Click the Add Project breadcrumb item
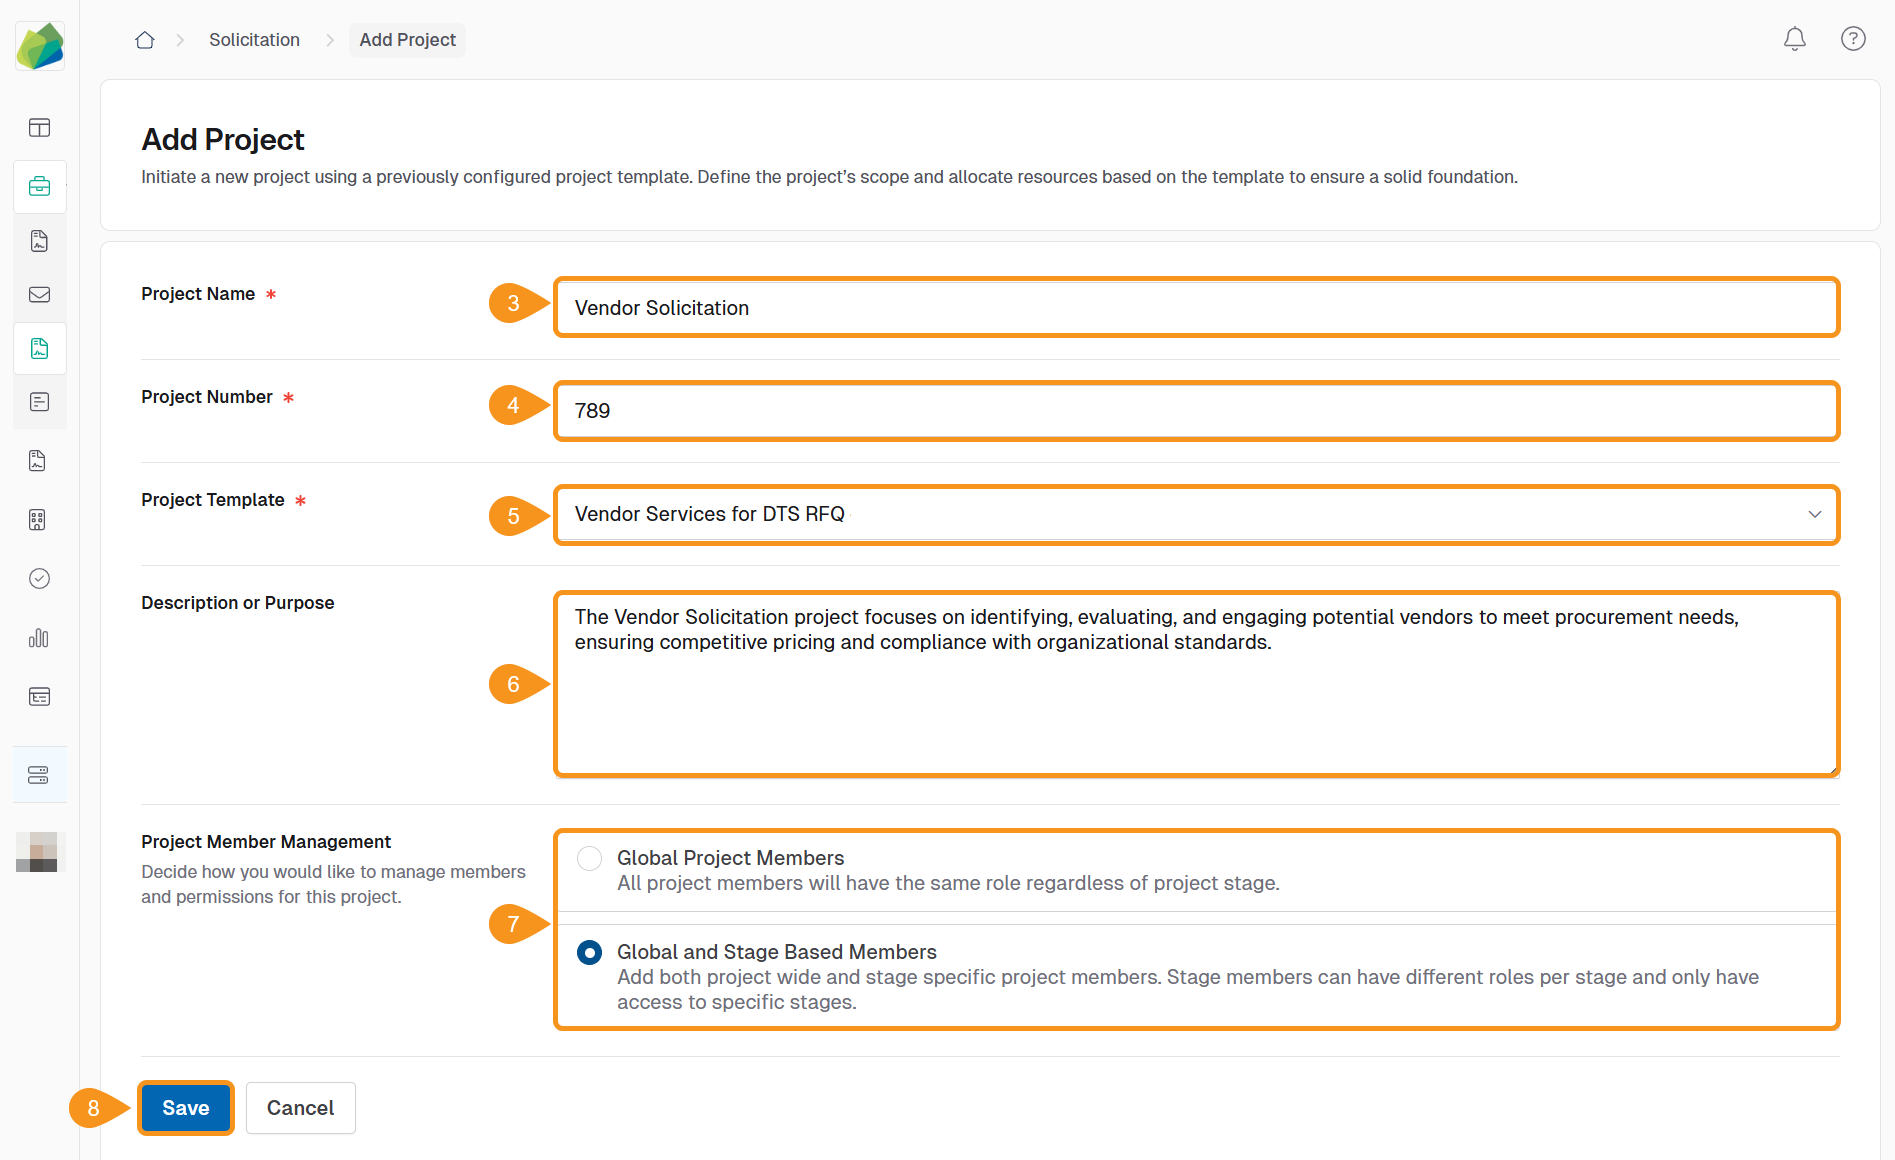 407,39
